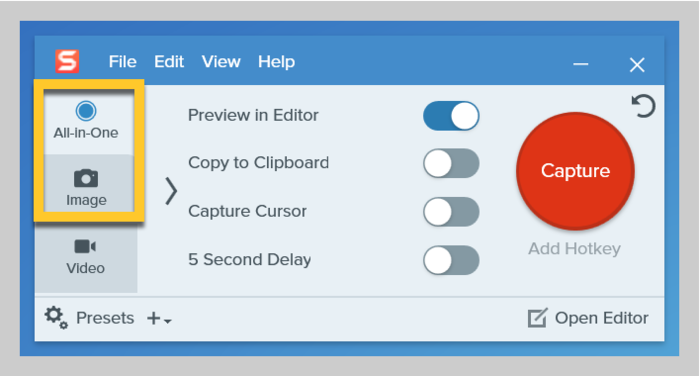Click the plus icon beside Presets
The image size is (700, 376).
point(154,318)
